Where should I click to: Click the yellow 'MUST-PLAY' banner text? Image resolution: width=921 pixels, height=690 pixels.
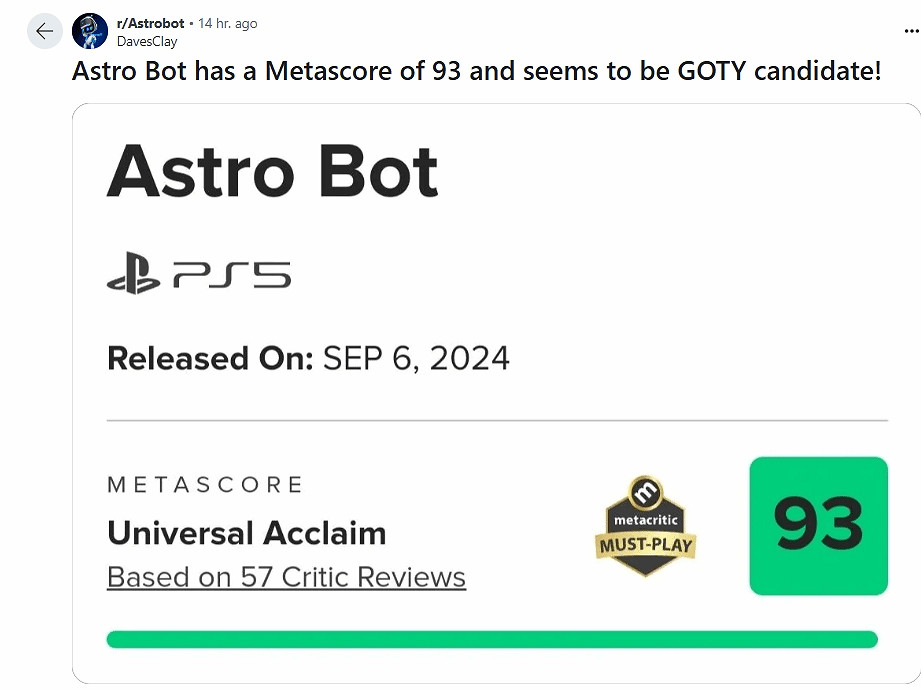click(646, 546)
